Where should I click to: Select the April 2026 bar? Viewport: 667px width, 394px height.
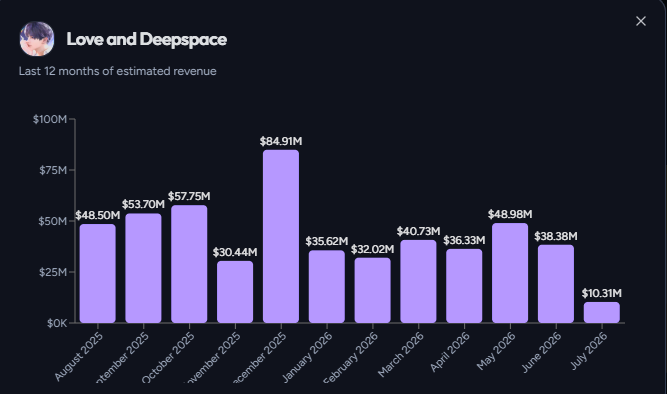coord(464,286)
